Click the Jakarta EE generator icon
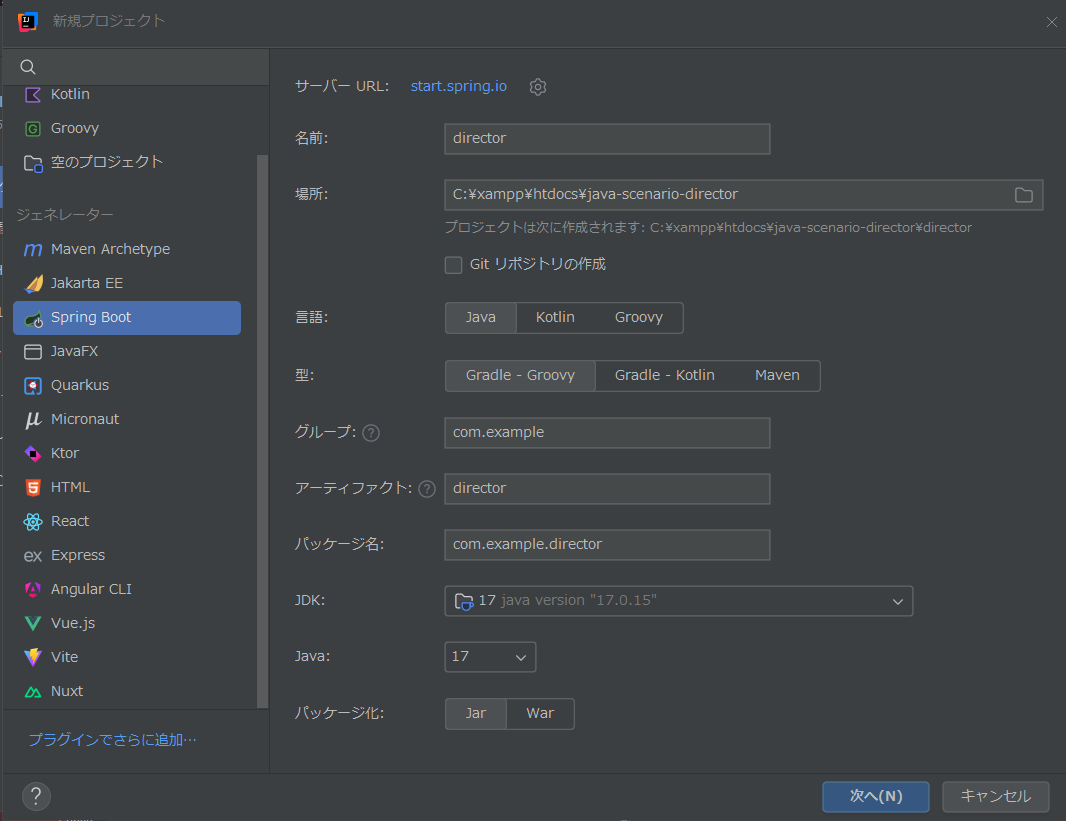 point(33,283)
